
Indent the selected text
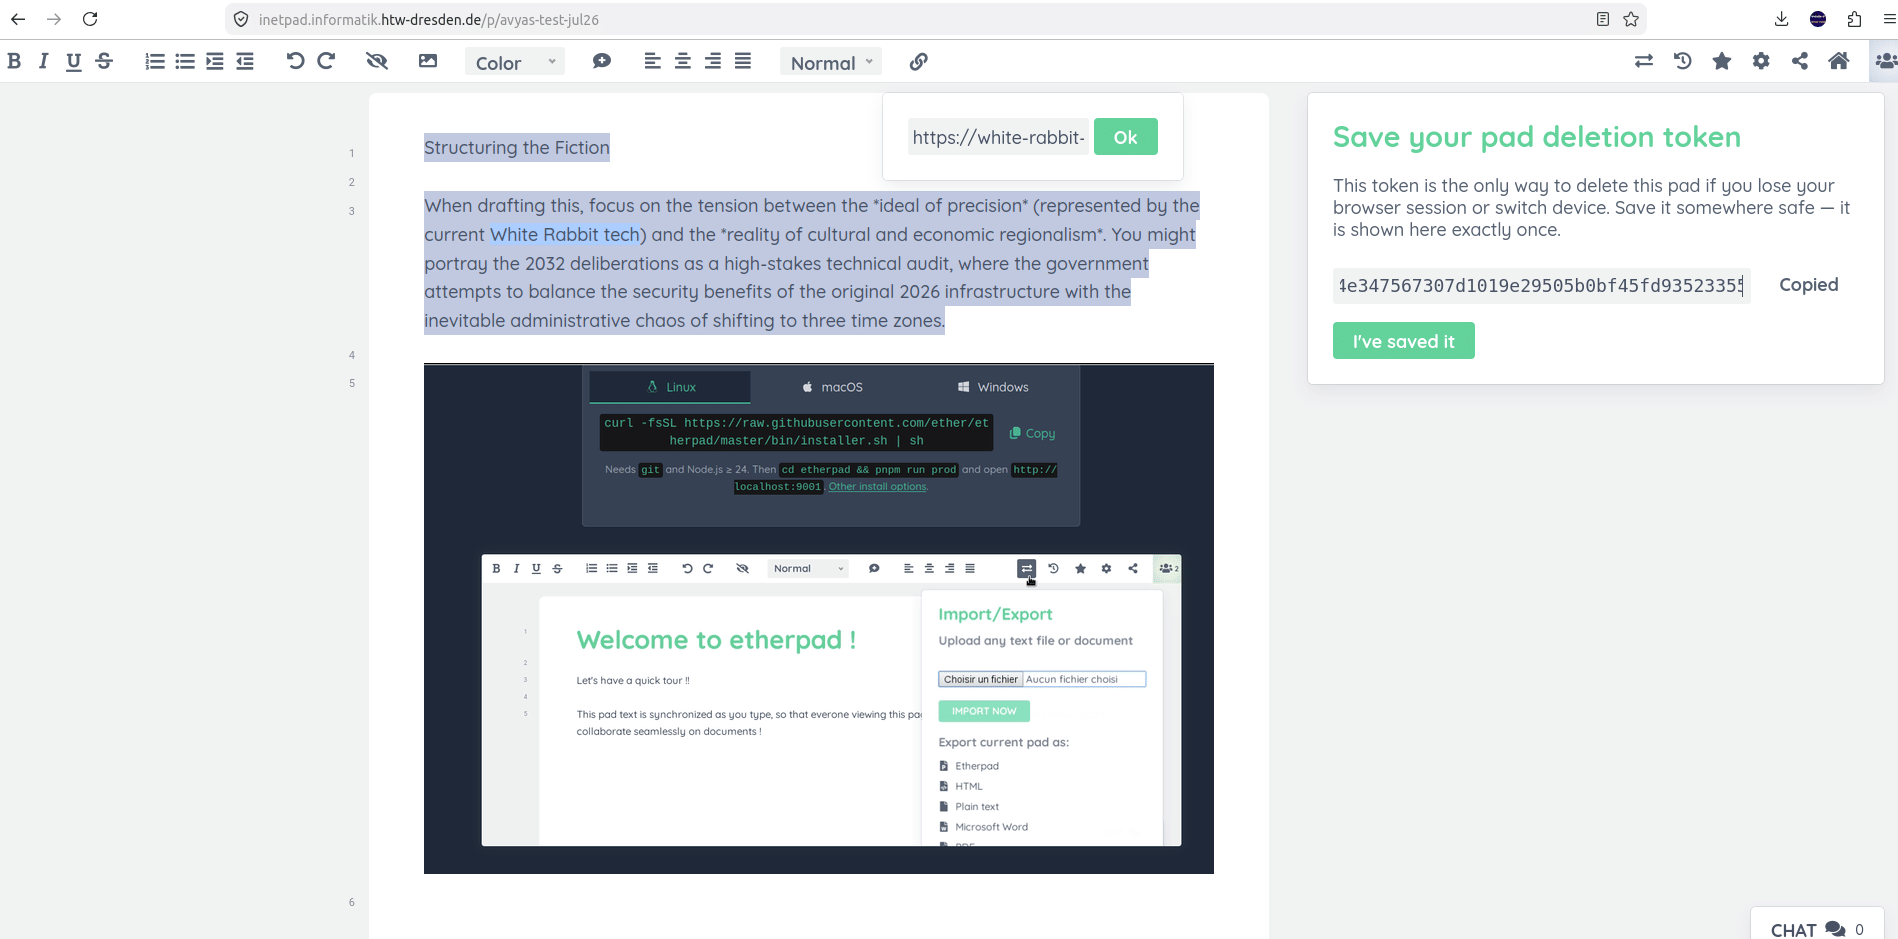[x=215, y=61]
